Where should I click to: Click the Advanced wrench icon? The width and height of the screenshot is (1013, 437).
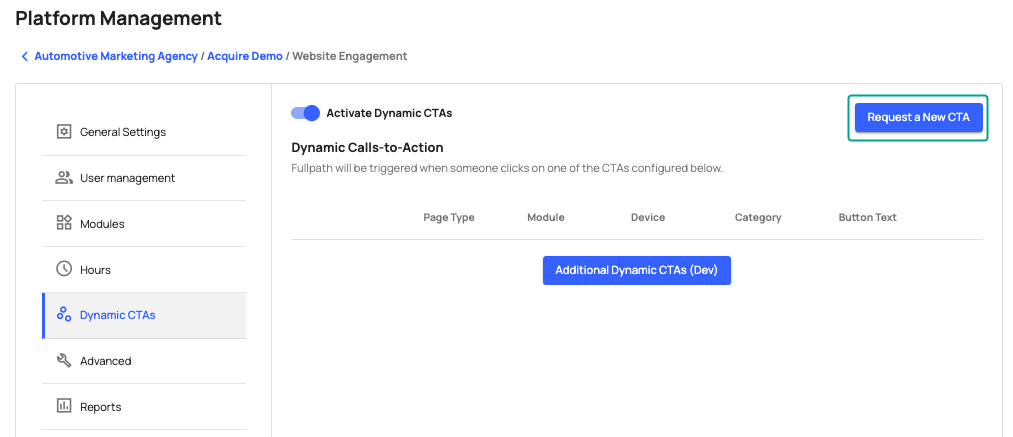pyautogui.click(x=64, y=361)
